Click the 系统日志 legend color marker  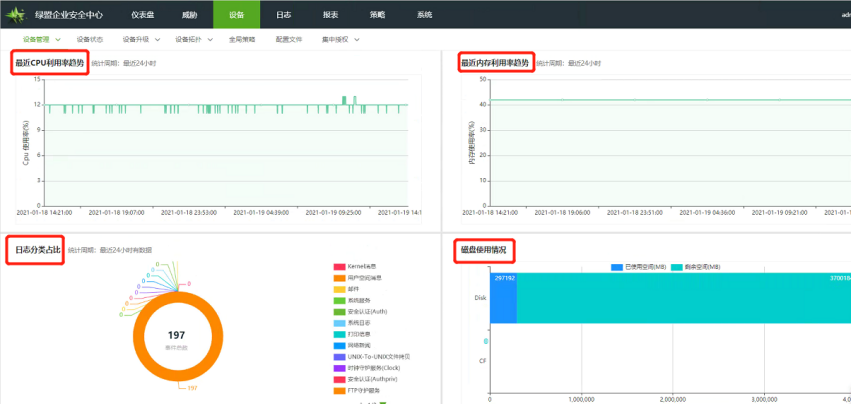tap(338, 322)
